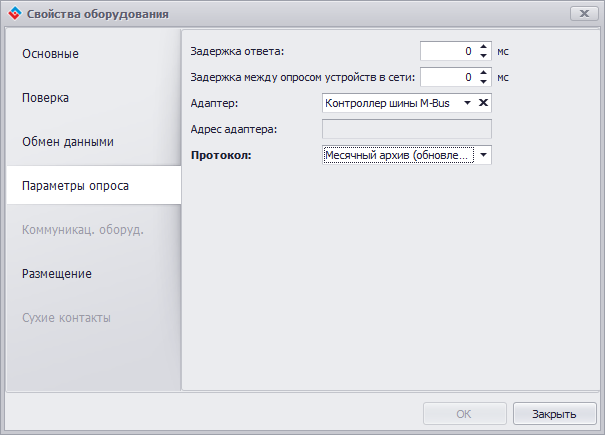Click the Задержка ответа value field
This screenshot has width=605, height=435.
pos(447,51)
